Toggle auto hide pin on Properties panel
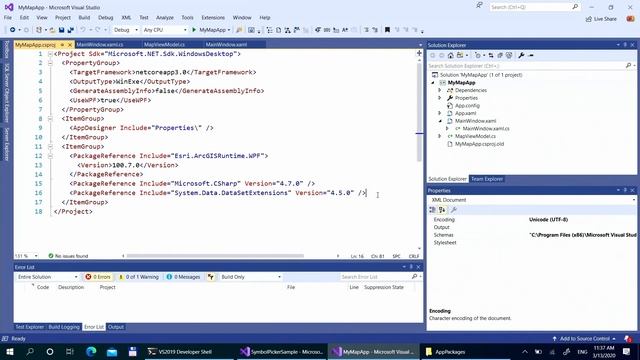The image size is (640, 360). point(625,190)
